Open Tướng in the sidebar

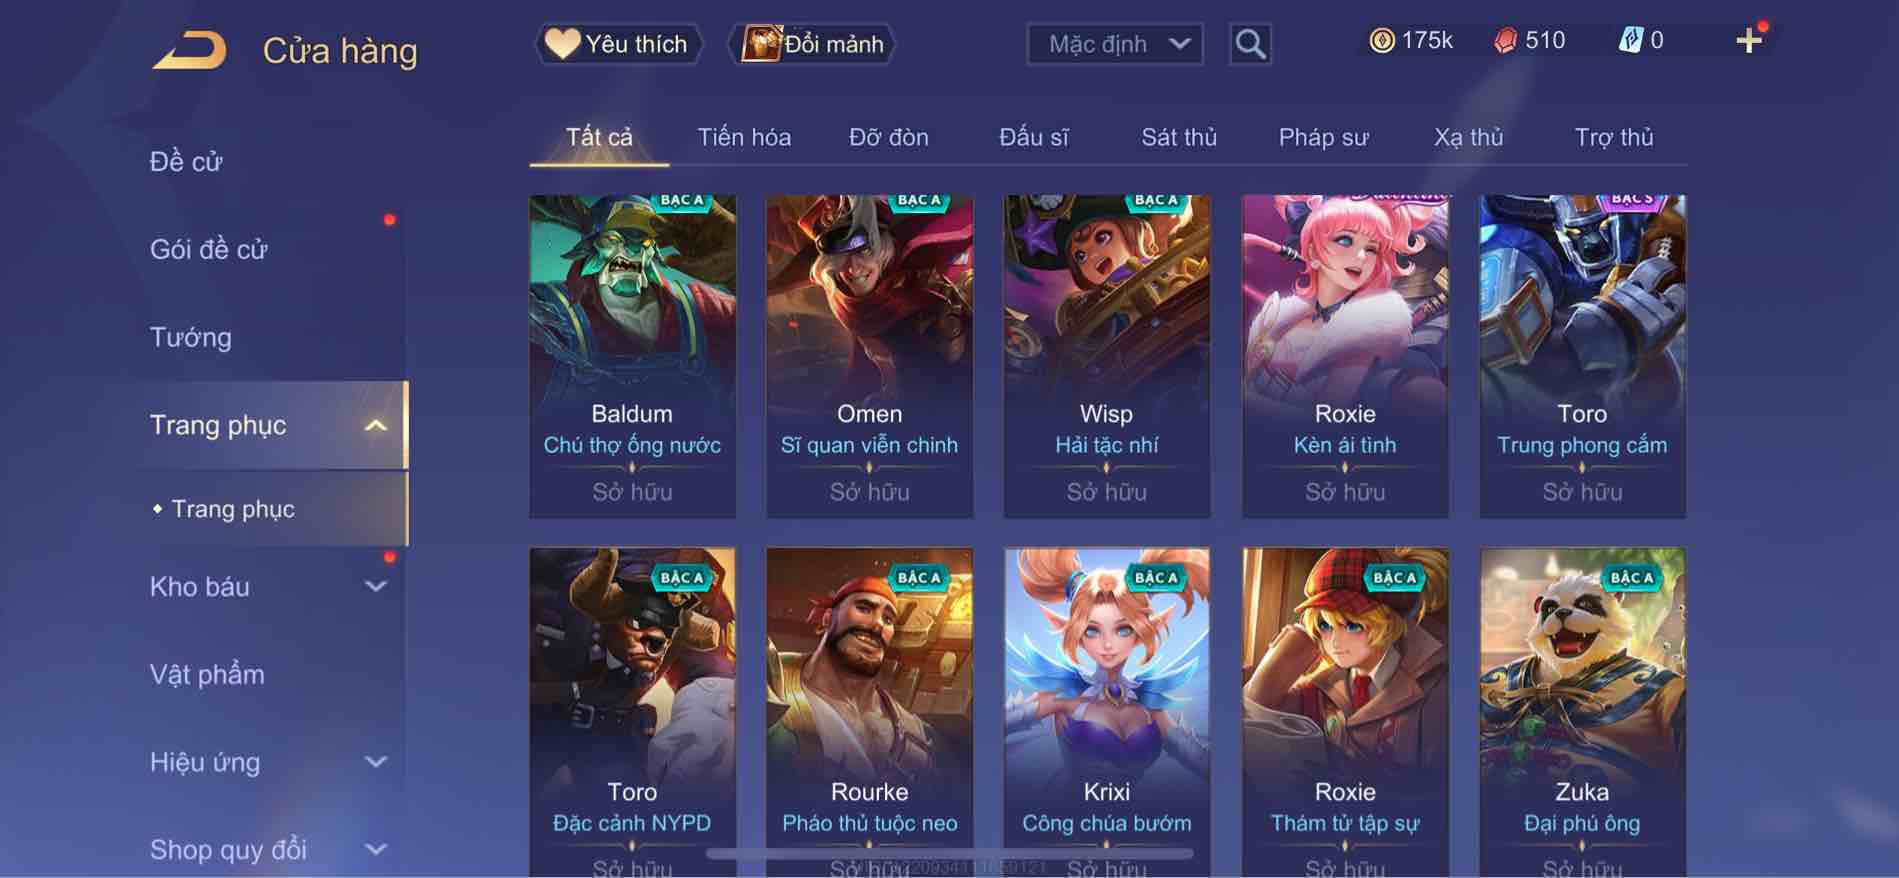tap(191, 337)
